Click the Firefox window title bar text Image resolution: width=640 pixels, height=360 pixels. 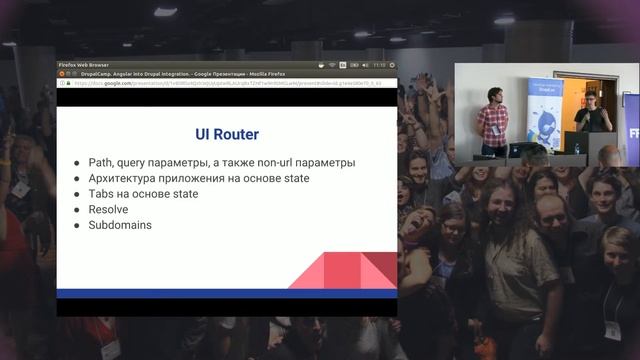click(183, 74)
